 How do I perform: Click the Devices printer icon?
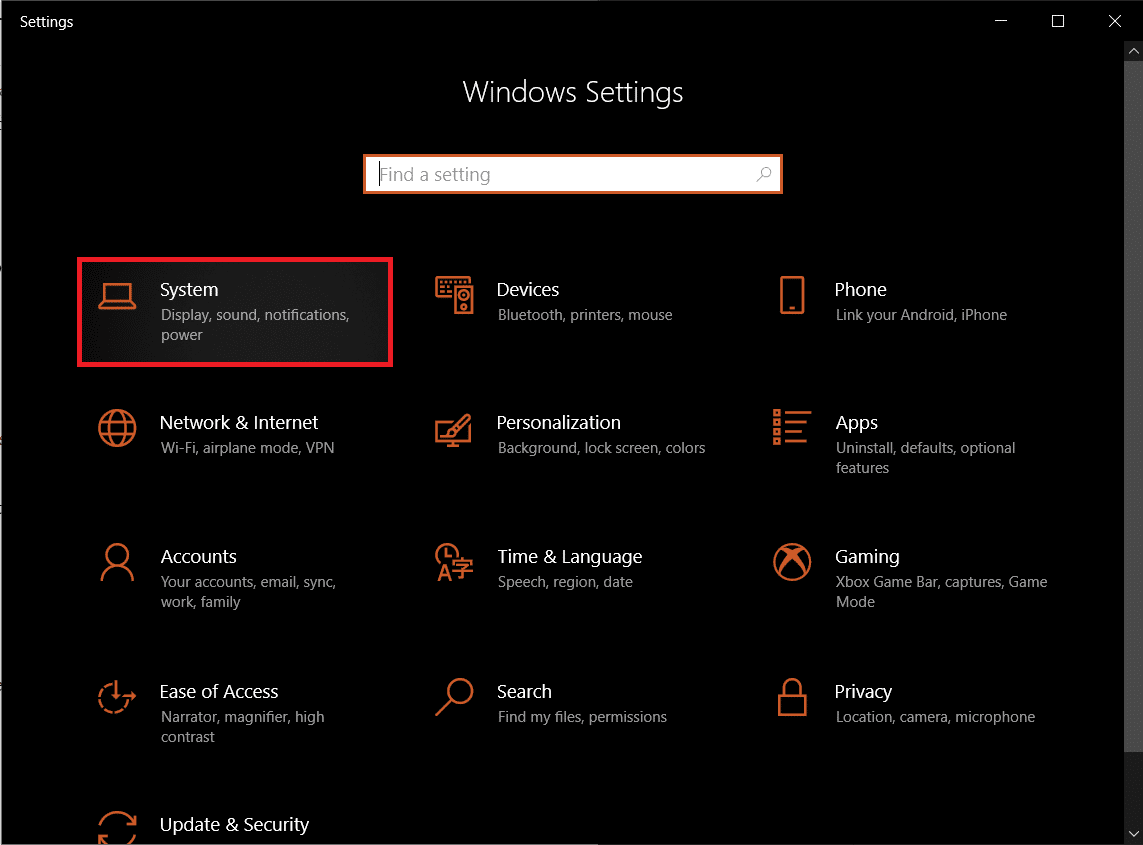click(x=455, y=296)
